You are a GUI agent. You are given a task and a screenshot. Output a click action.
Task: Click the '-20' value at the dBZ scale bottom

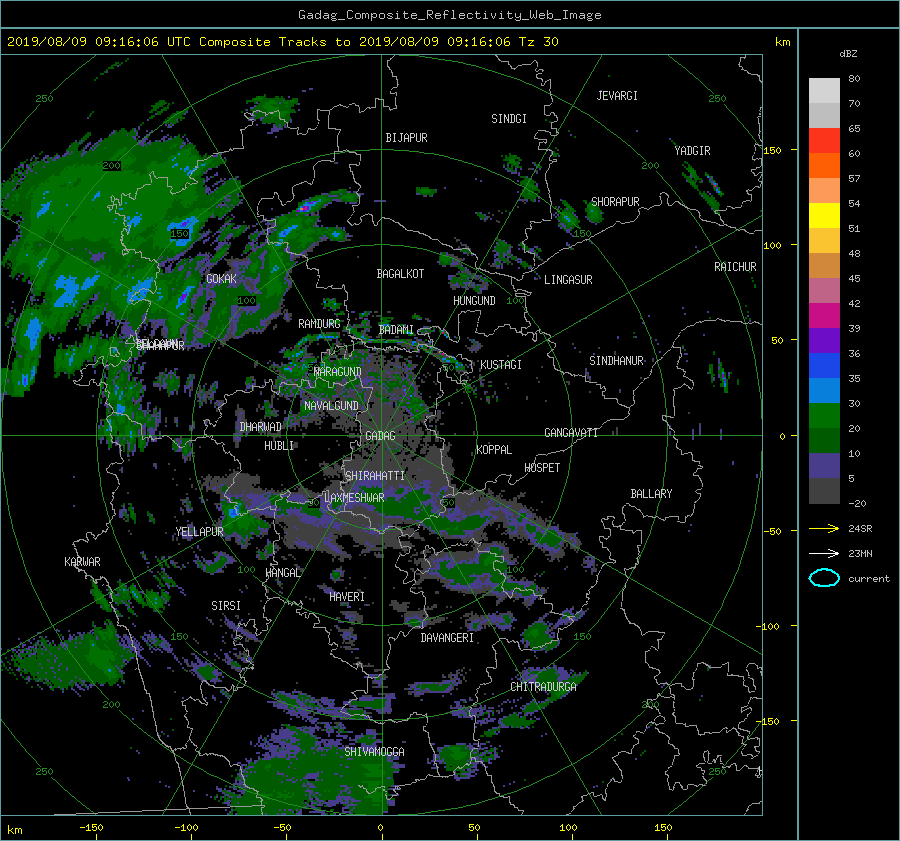pos(857,503)
